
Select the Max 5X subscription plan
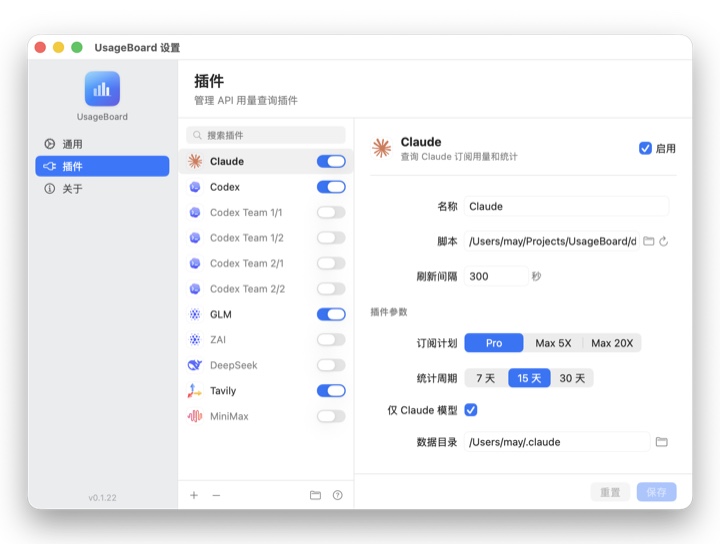point(553,343)
